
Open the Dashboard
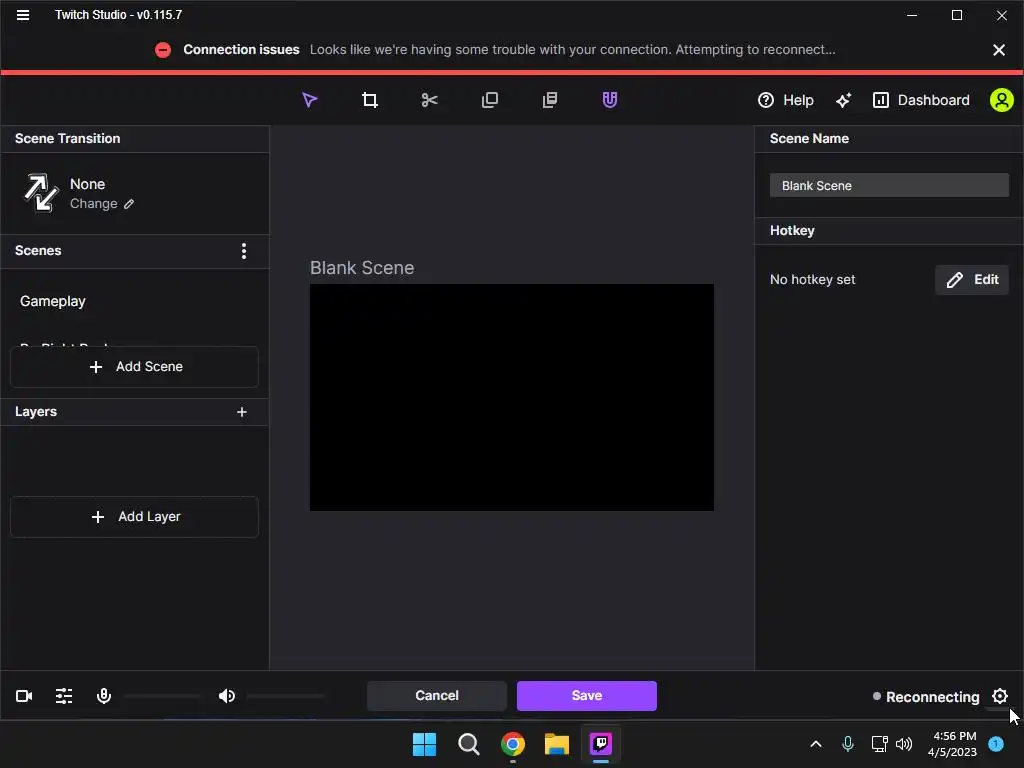click(921, 100)
